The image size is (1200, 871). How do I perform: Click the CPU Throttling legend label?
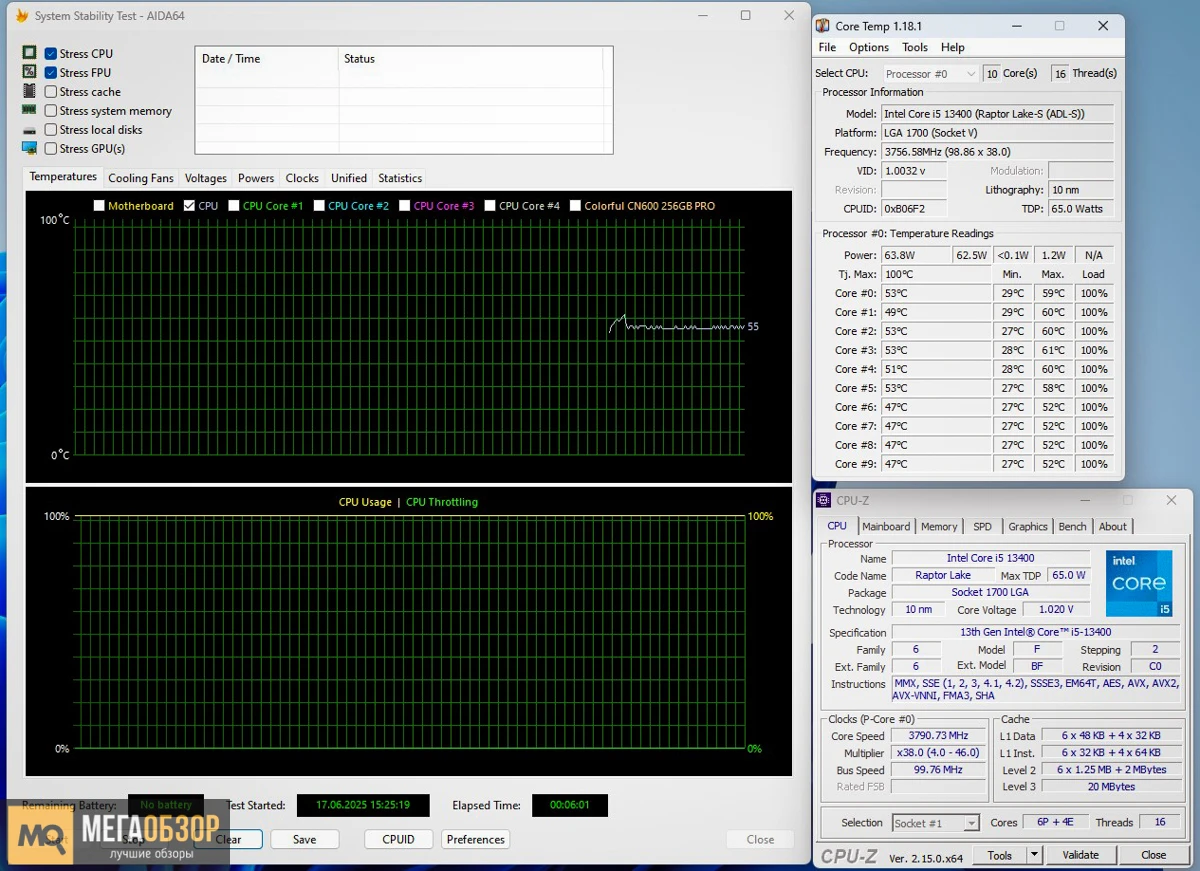(x=442, y=502)
